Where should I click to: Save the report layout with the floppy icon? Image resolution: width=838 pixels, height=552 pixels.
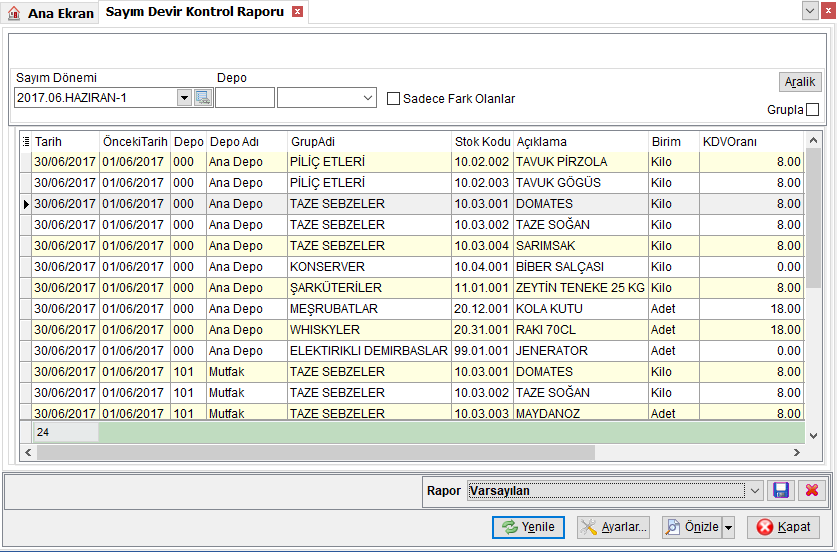(x=781, y=490)
